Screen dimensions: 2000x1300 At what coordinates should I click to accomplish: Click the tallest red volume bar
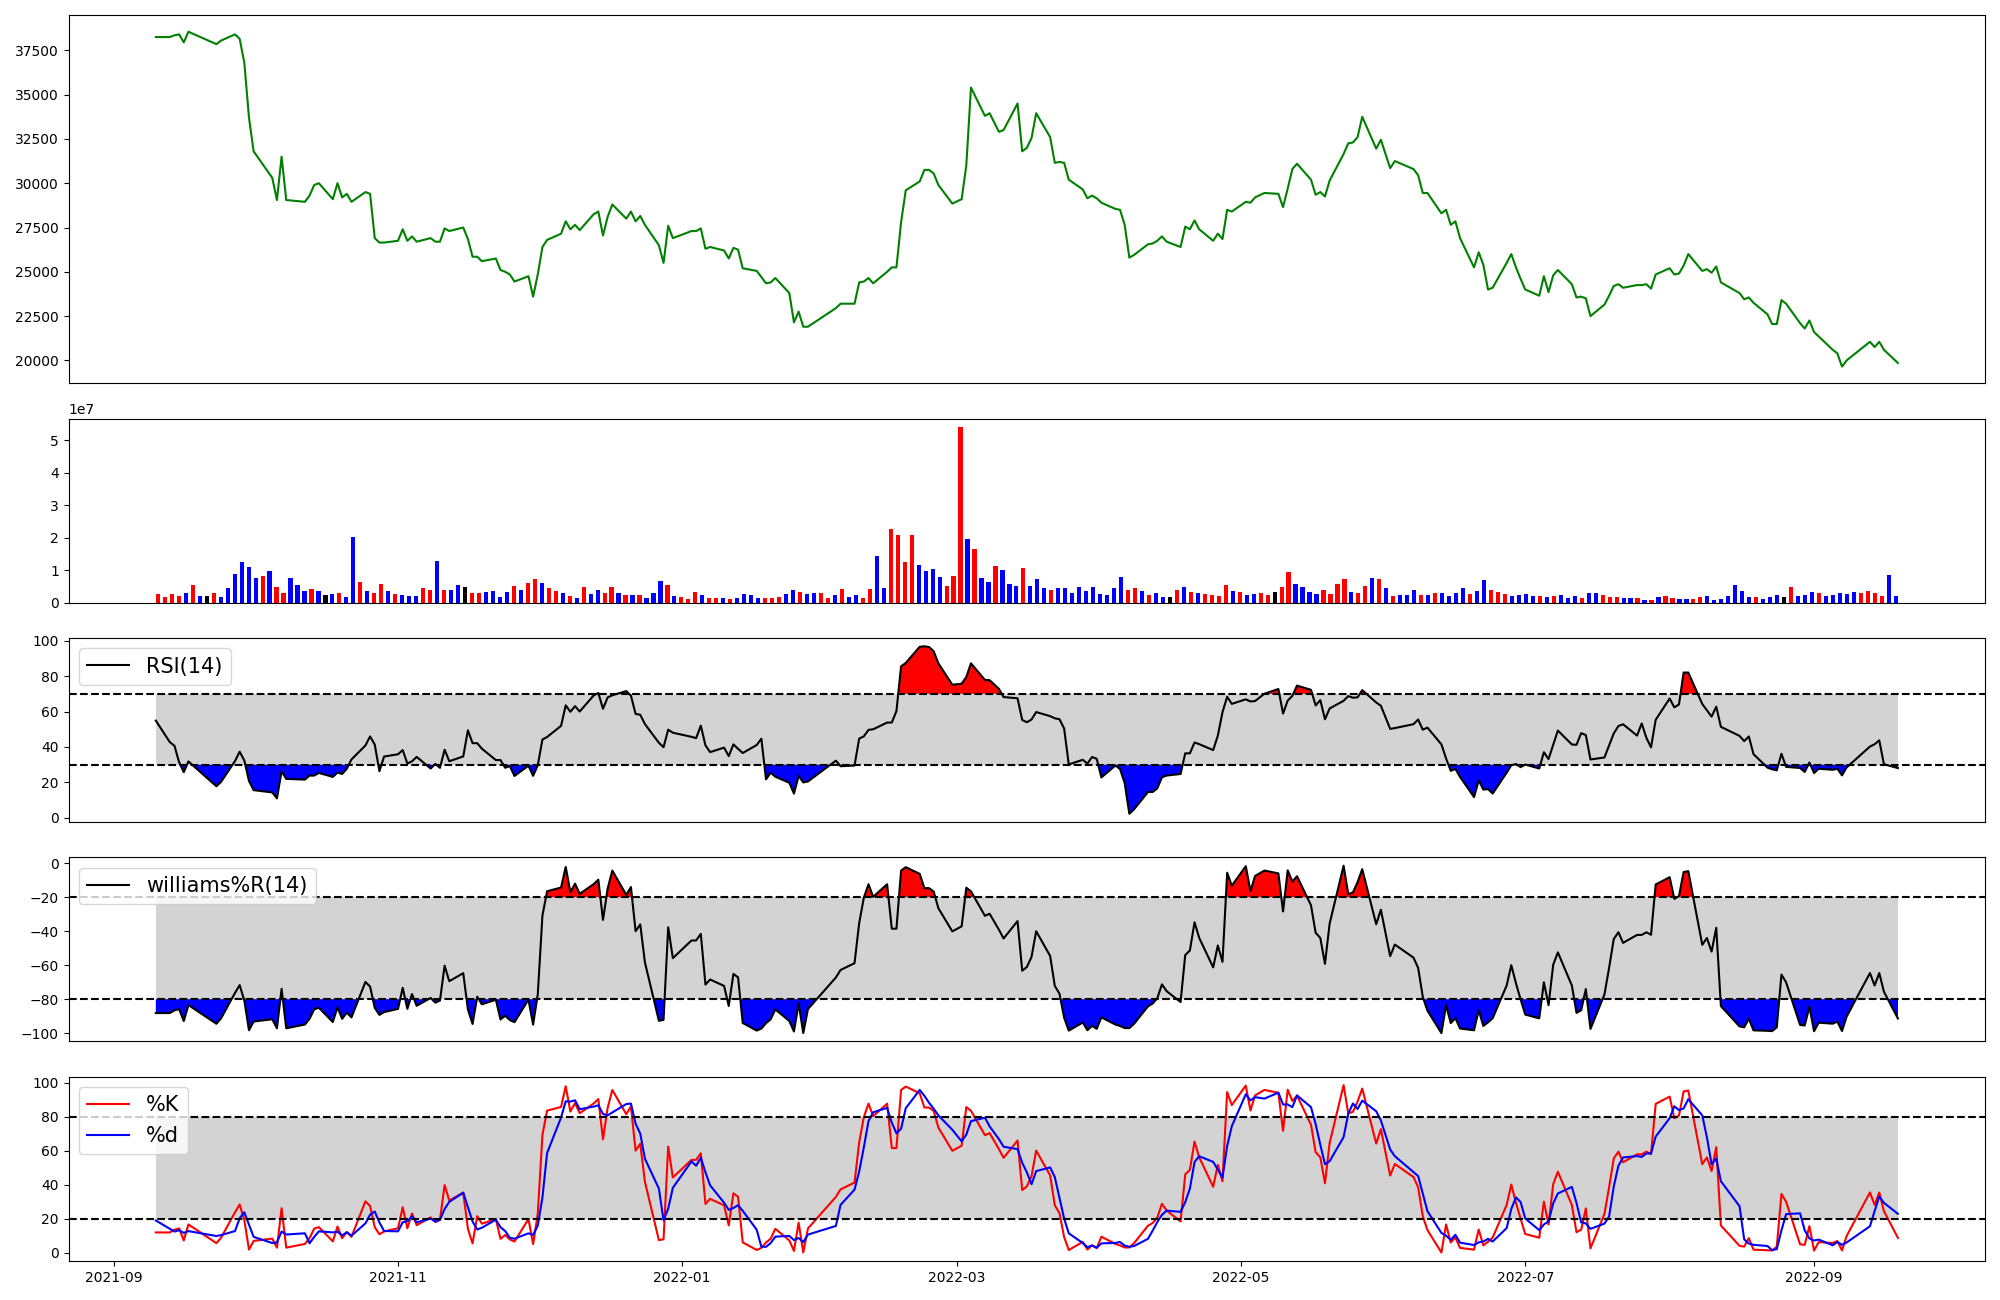pyautogui.click(x=960, y=514)
